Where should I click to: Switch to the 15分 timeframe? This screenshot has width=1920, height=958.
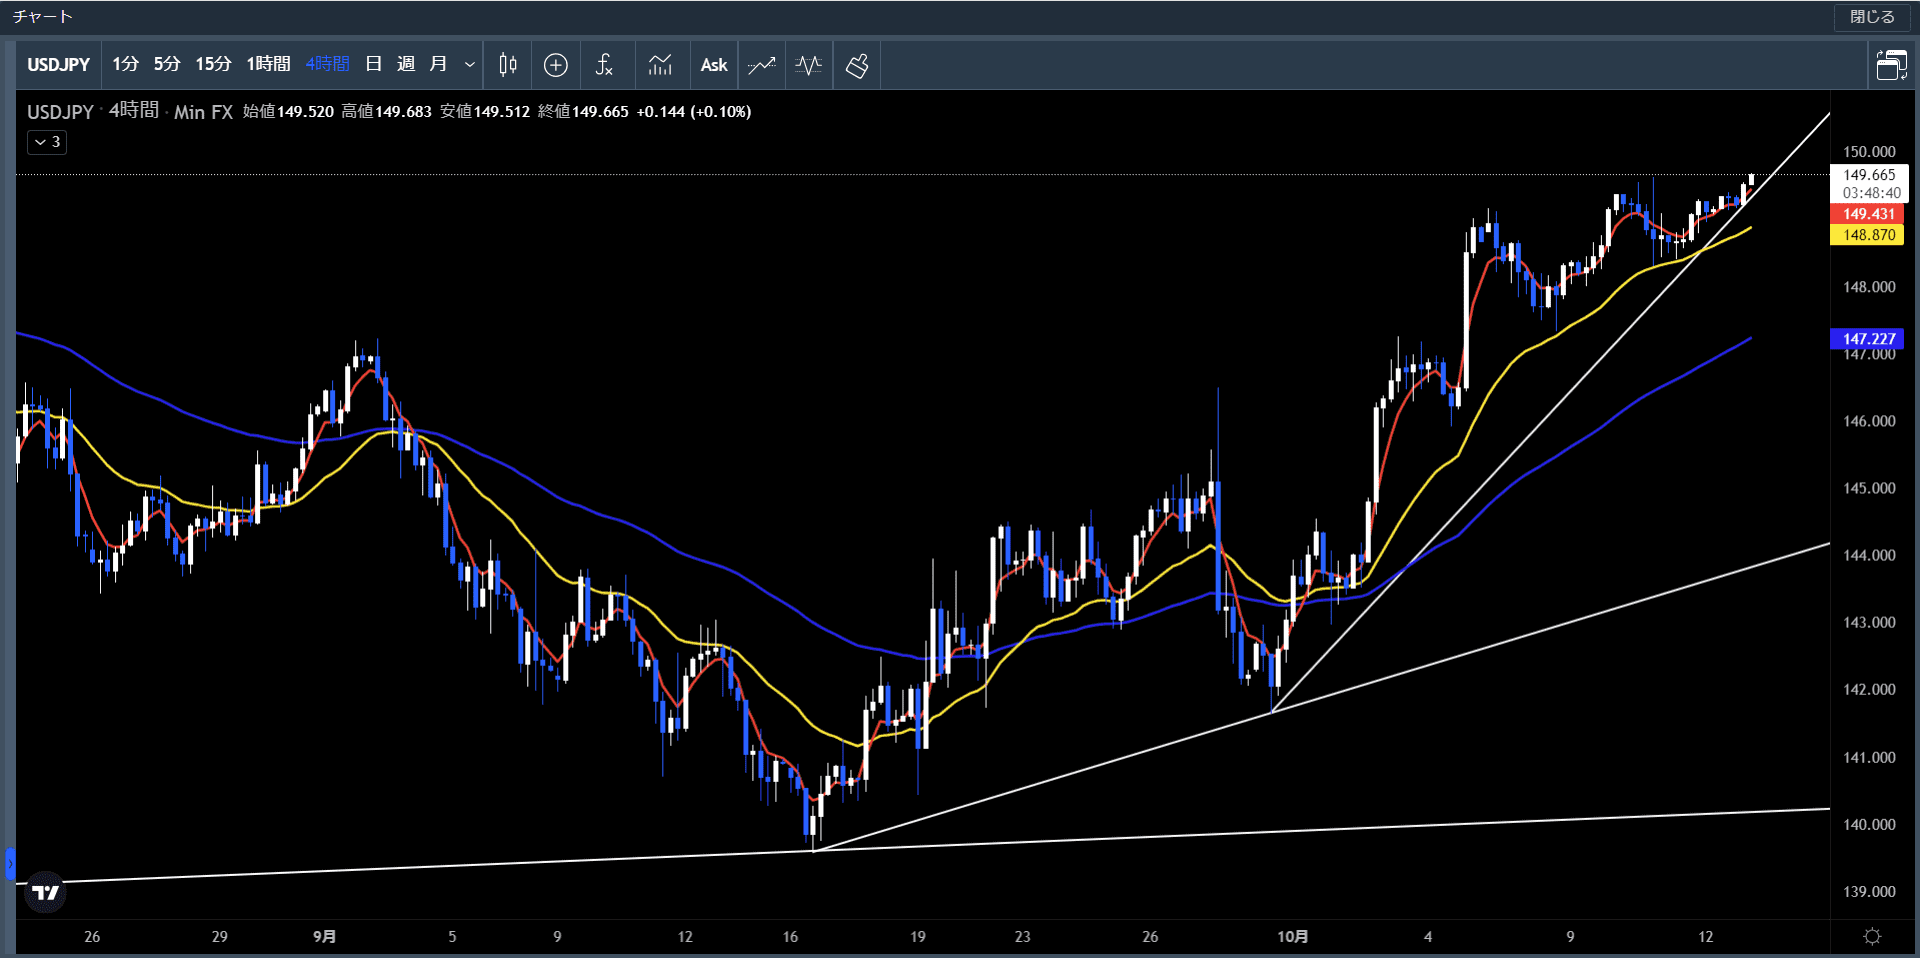pyautogui.click(x=213, y=65)
